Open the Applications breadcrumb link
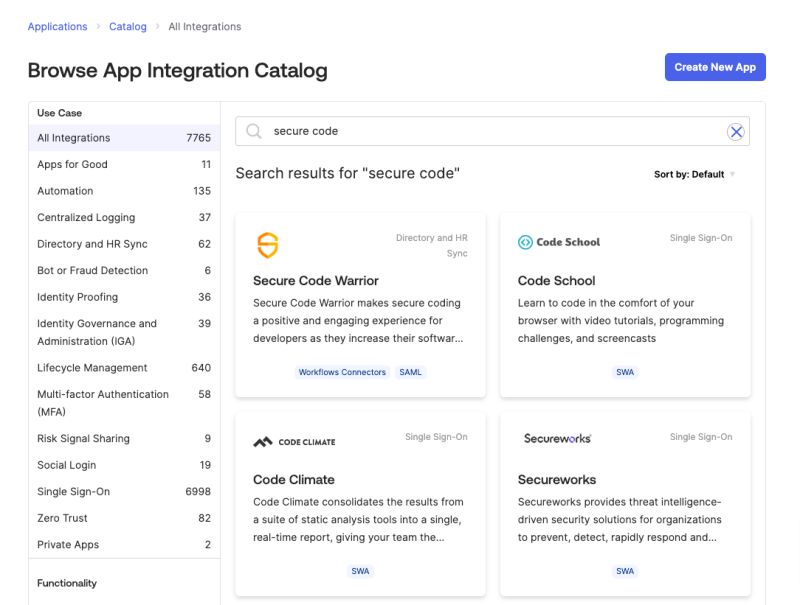The width and height of the screenshot is (800, 605). [x=57, y=26]
